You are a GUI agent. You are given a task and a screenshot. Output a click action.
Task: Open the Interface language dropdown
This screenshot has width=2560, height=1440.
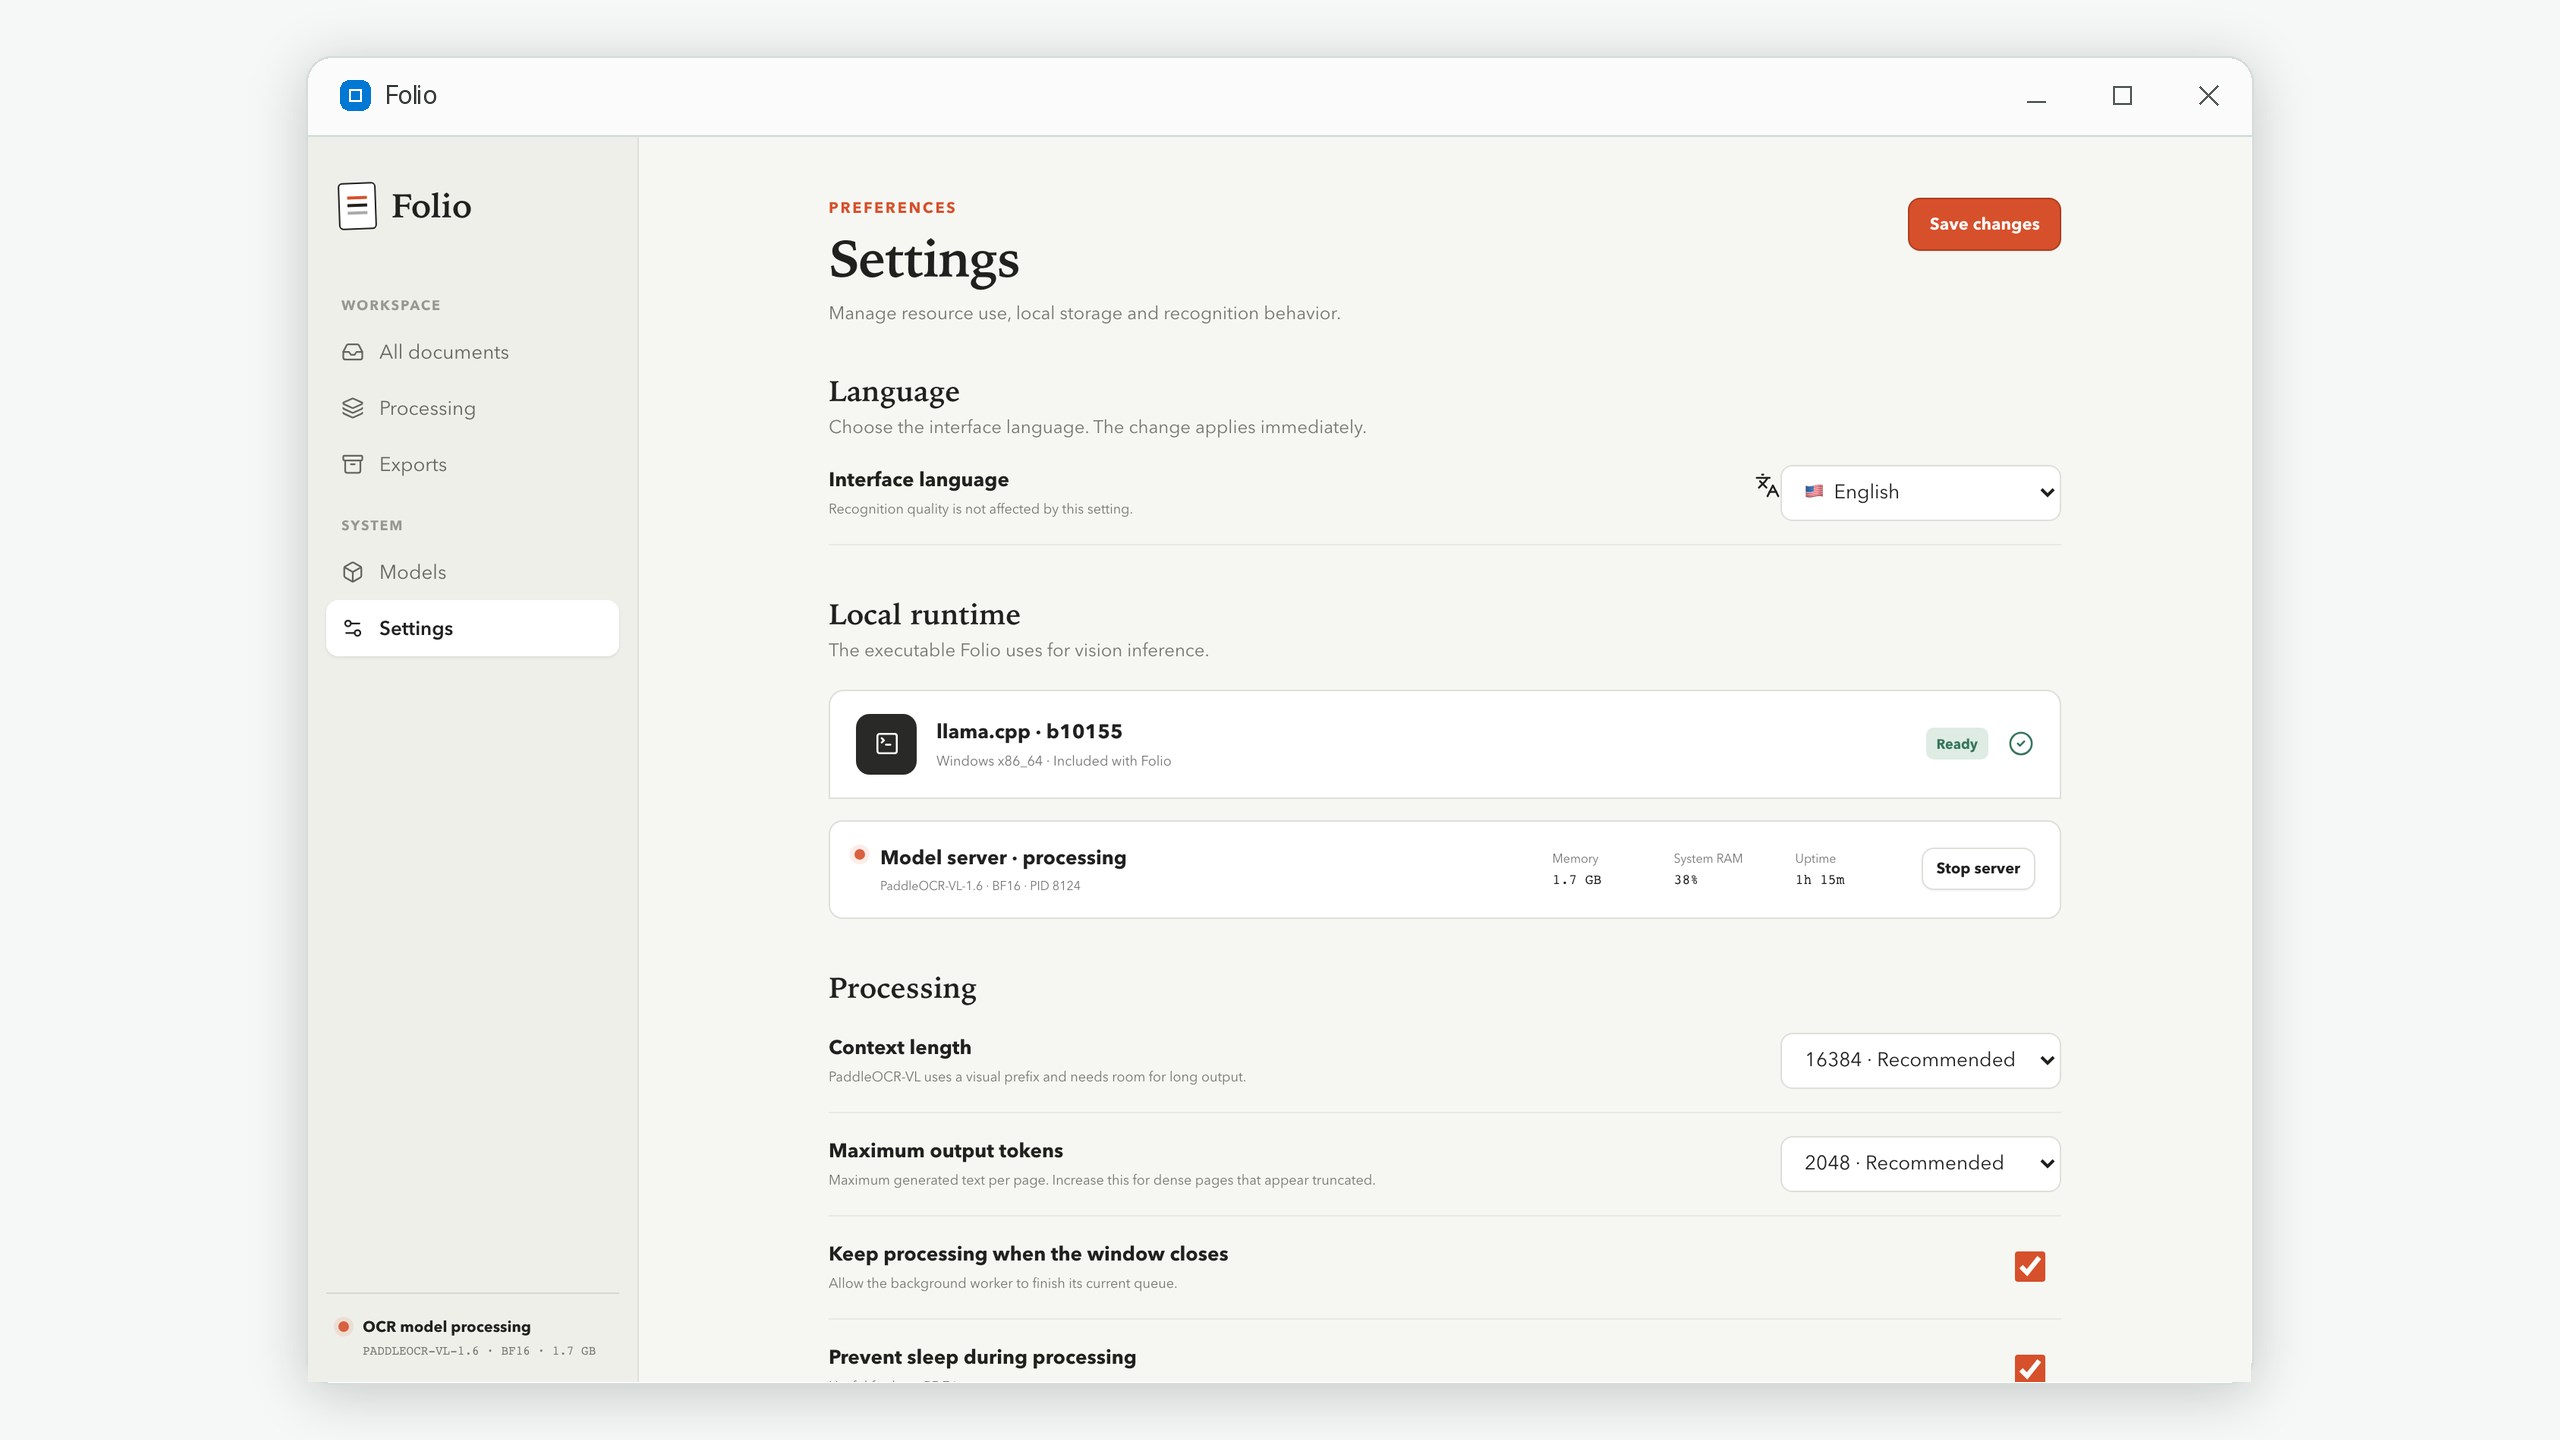pos(1920,492)
